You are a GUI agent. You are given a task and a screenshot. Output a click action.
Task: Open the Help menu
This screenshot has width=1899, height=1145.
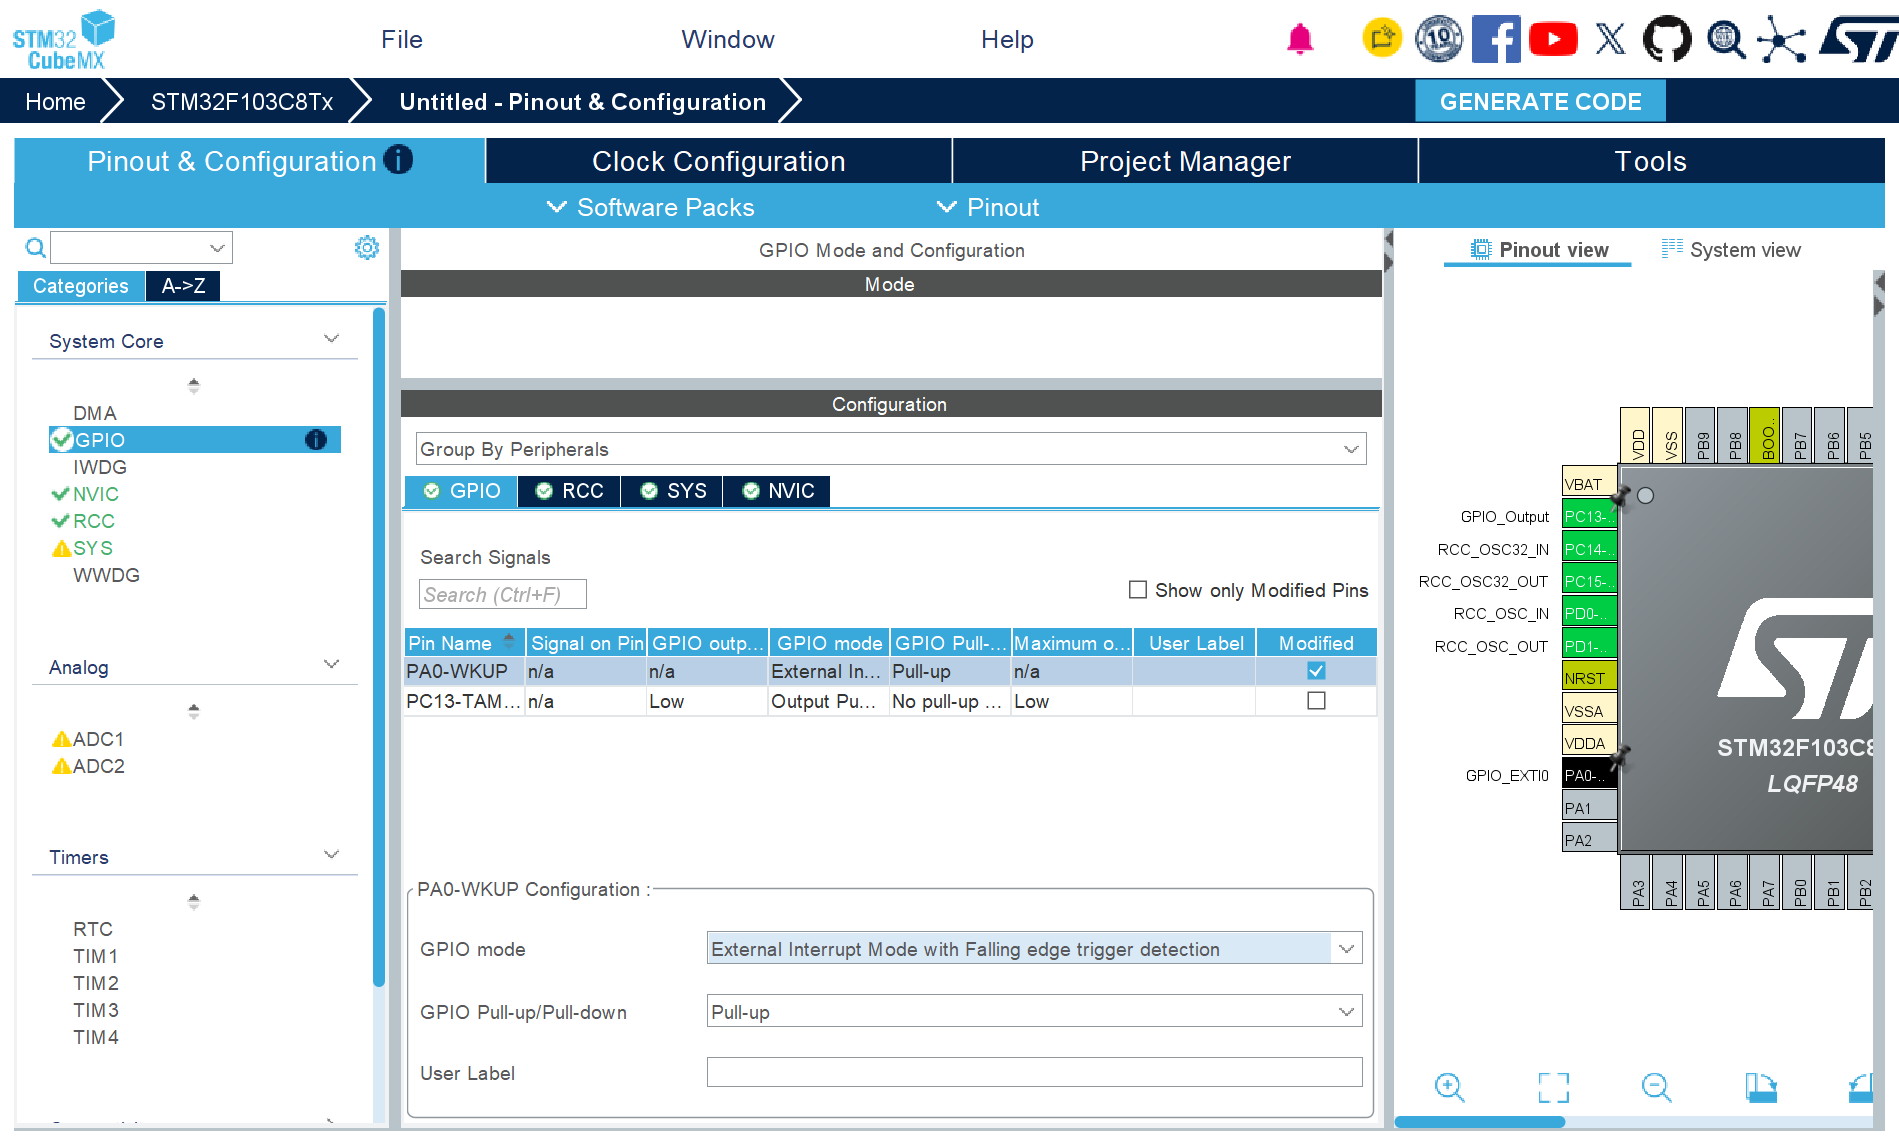pyautogui.click(x=1007, y=39)
